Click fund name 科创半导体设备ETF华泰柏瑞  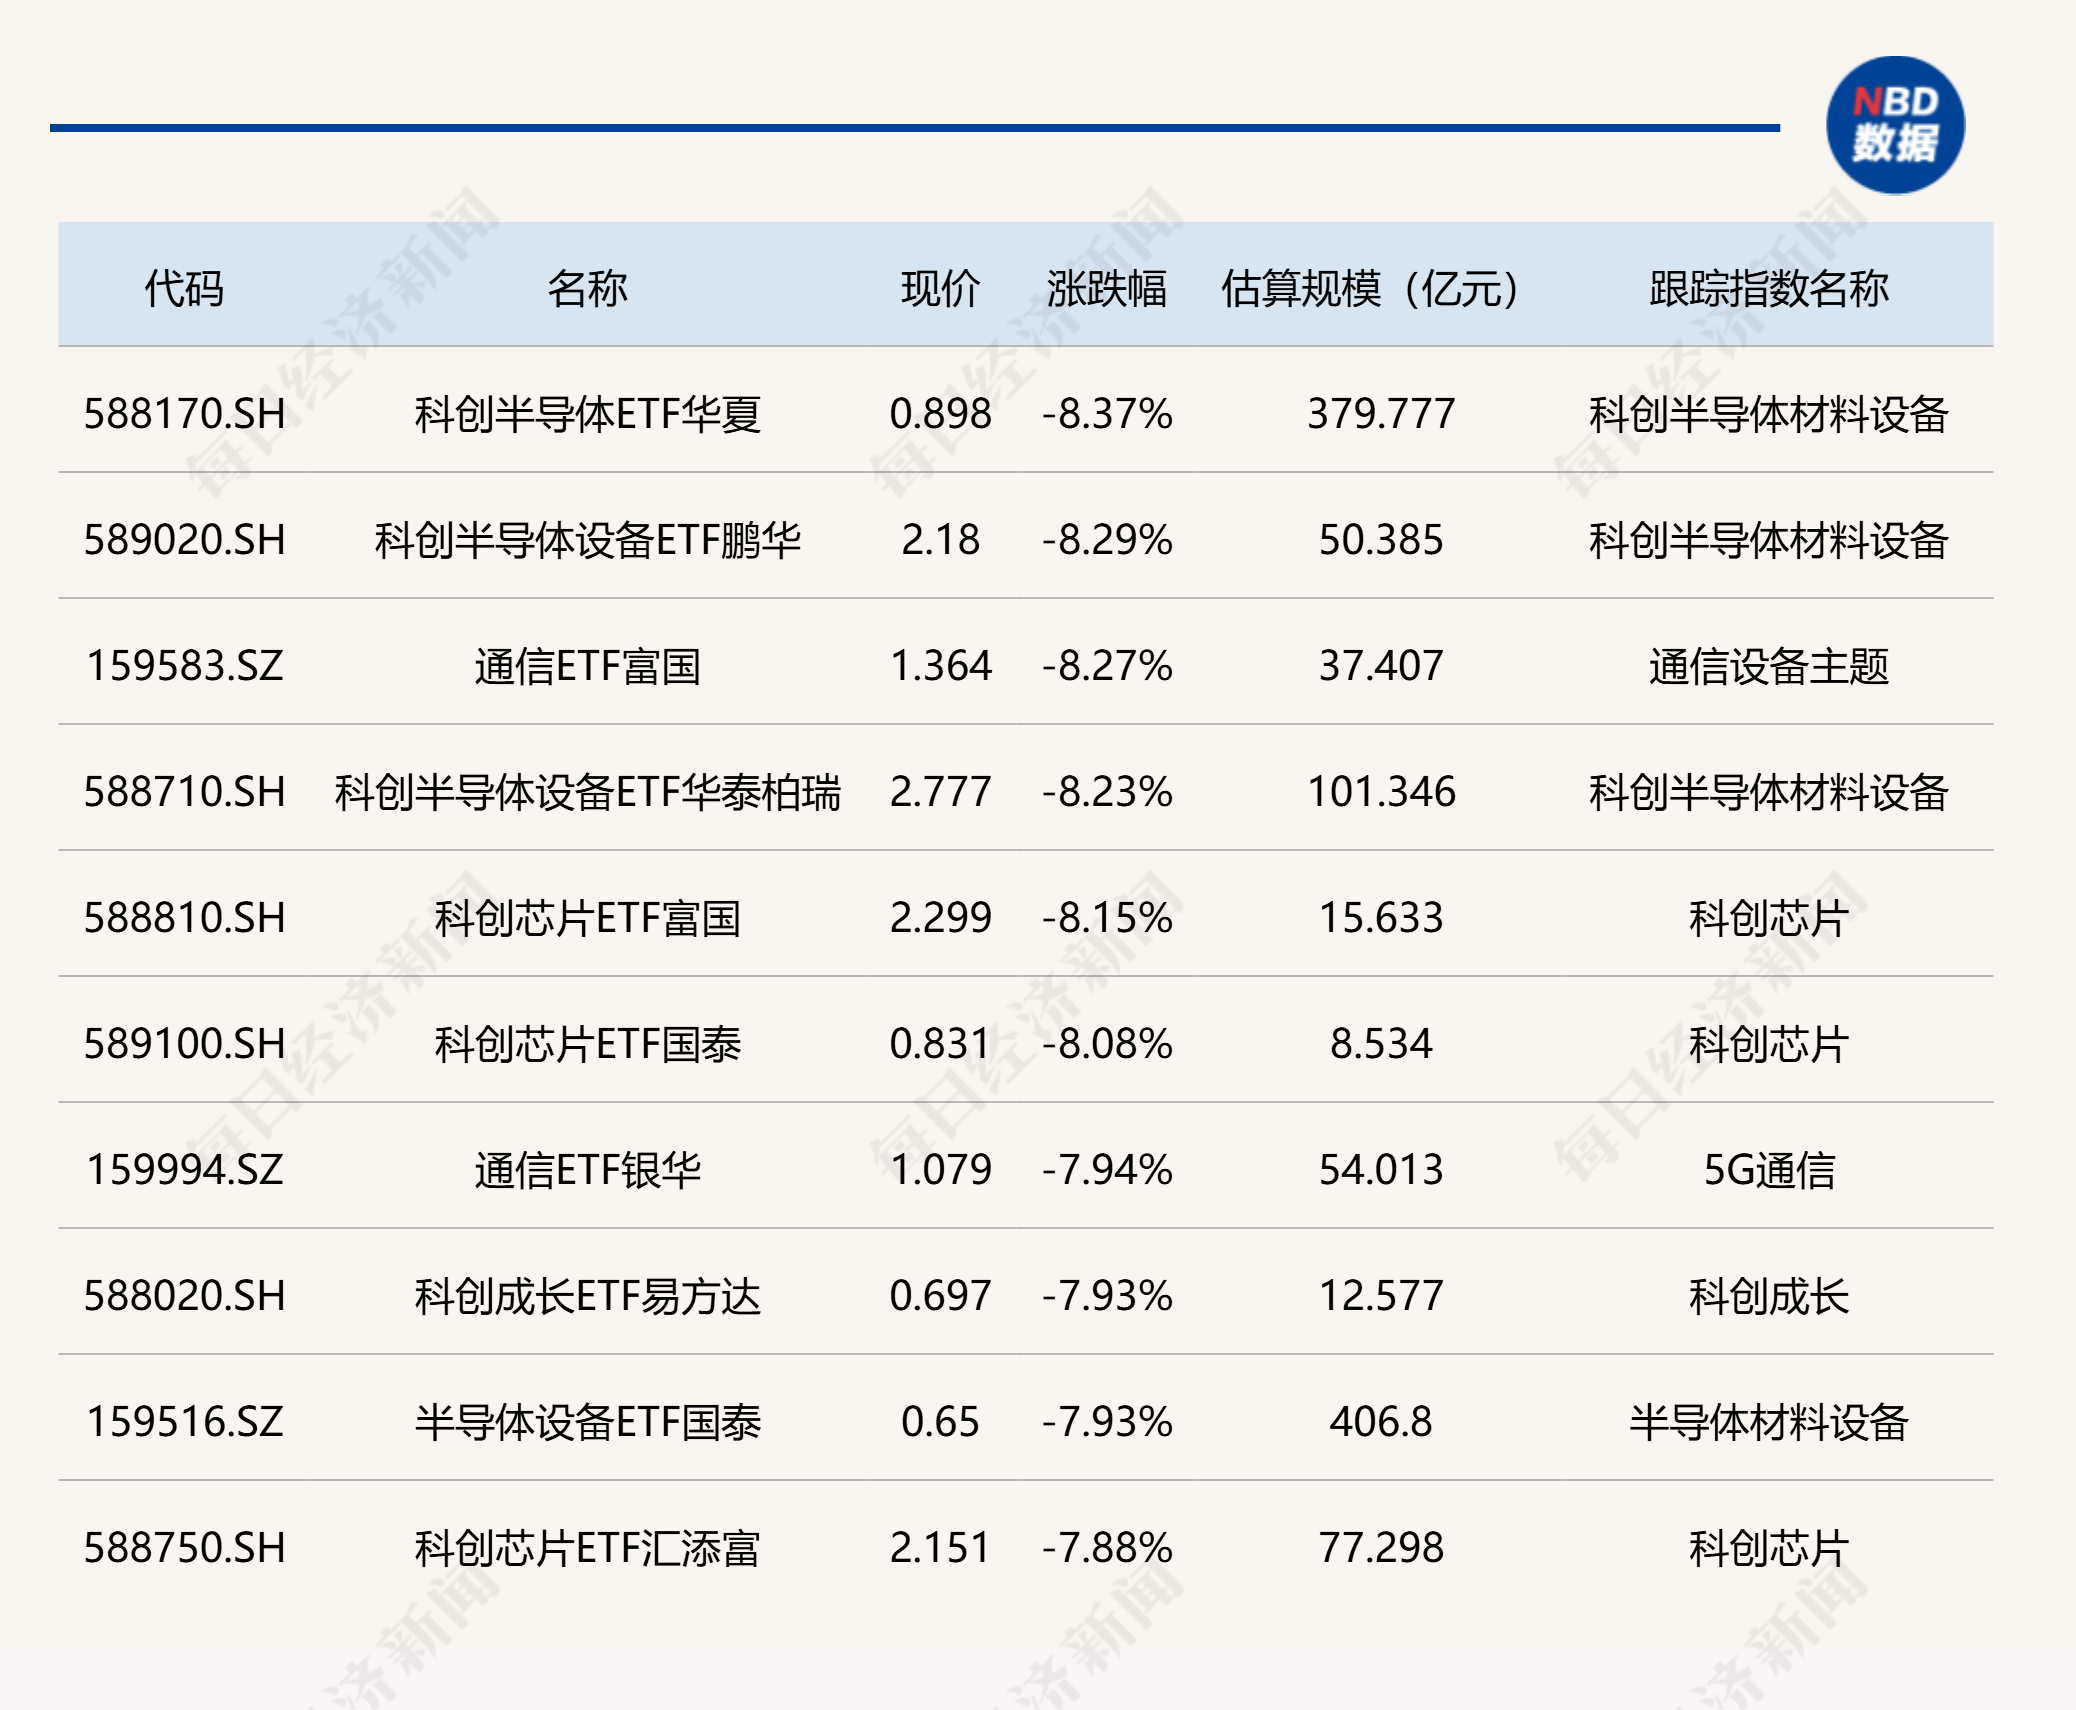(x=587, y=792)
